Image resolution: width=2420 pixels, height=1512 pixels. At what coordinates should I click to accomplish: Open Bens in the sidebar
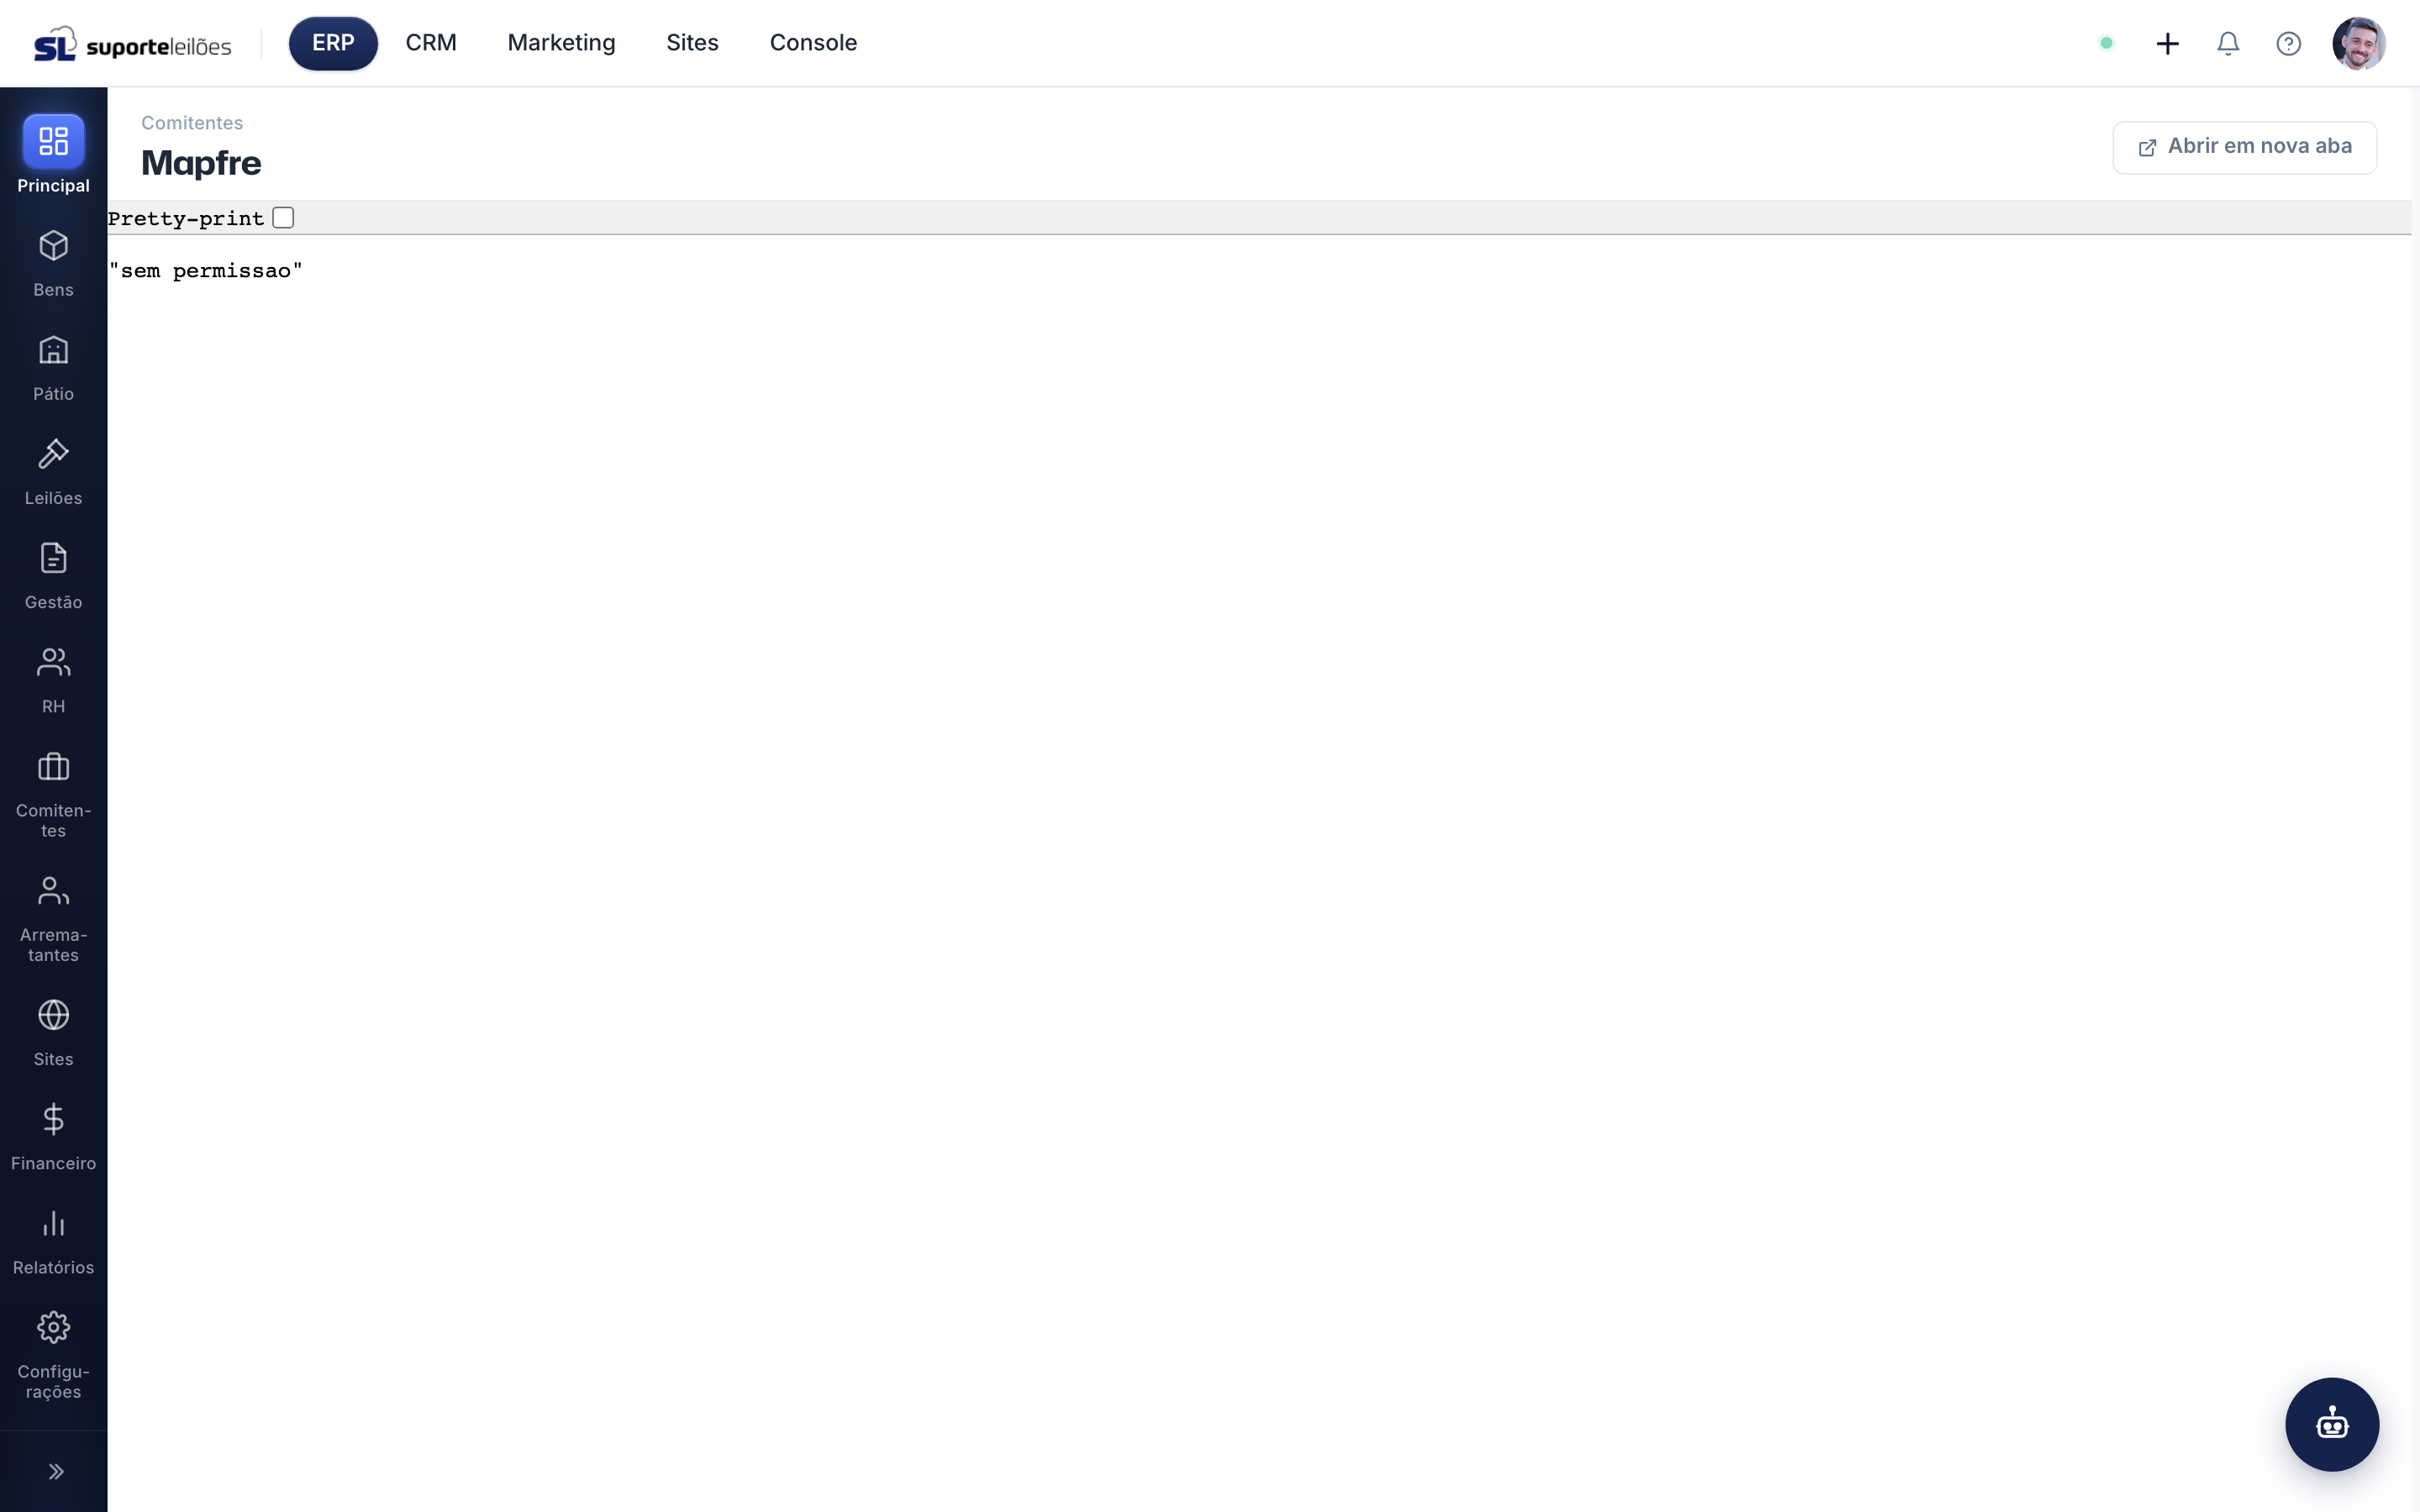(x=53, y=263)
